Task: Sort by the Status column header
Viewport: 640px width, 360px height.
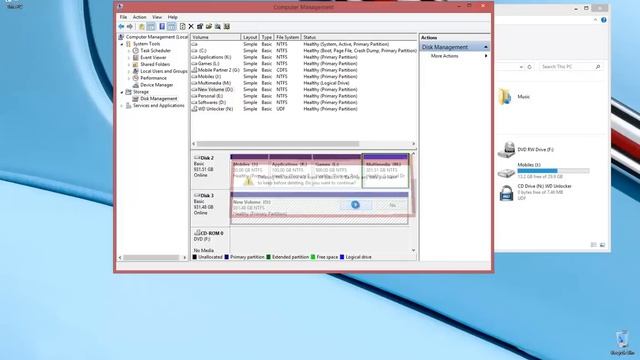Action: coord(359,37)
